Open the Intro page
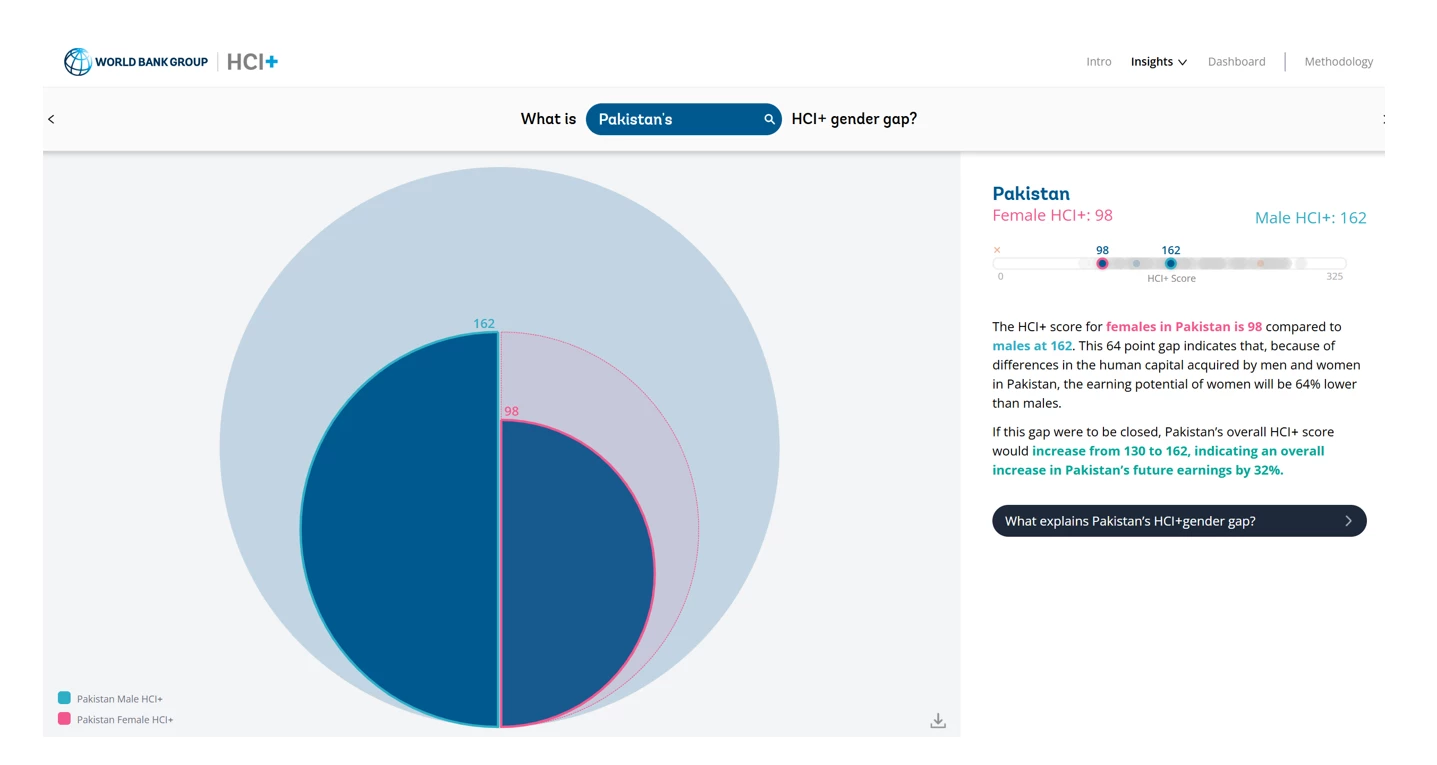1437x765 pixels. (1098, 62)
